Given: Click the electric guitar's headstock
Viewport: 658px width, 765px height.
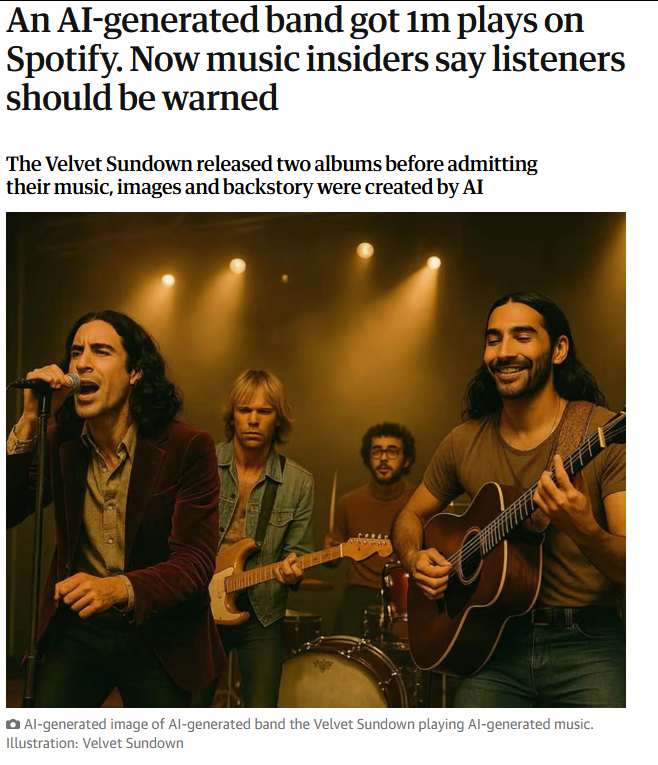Looking at the screenshot, I should click(x=367, y=545).
